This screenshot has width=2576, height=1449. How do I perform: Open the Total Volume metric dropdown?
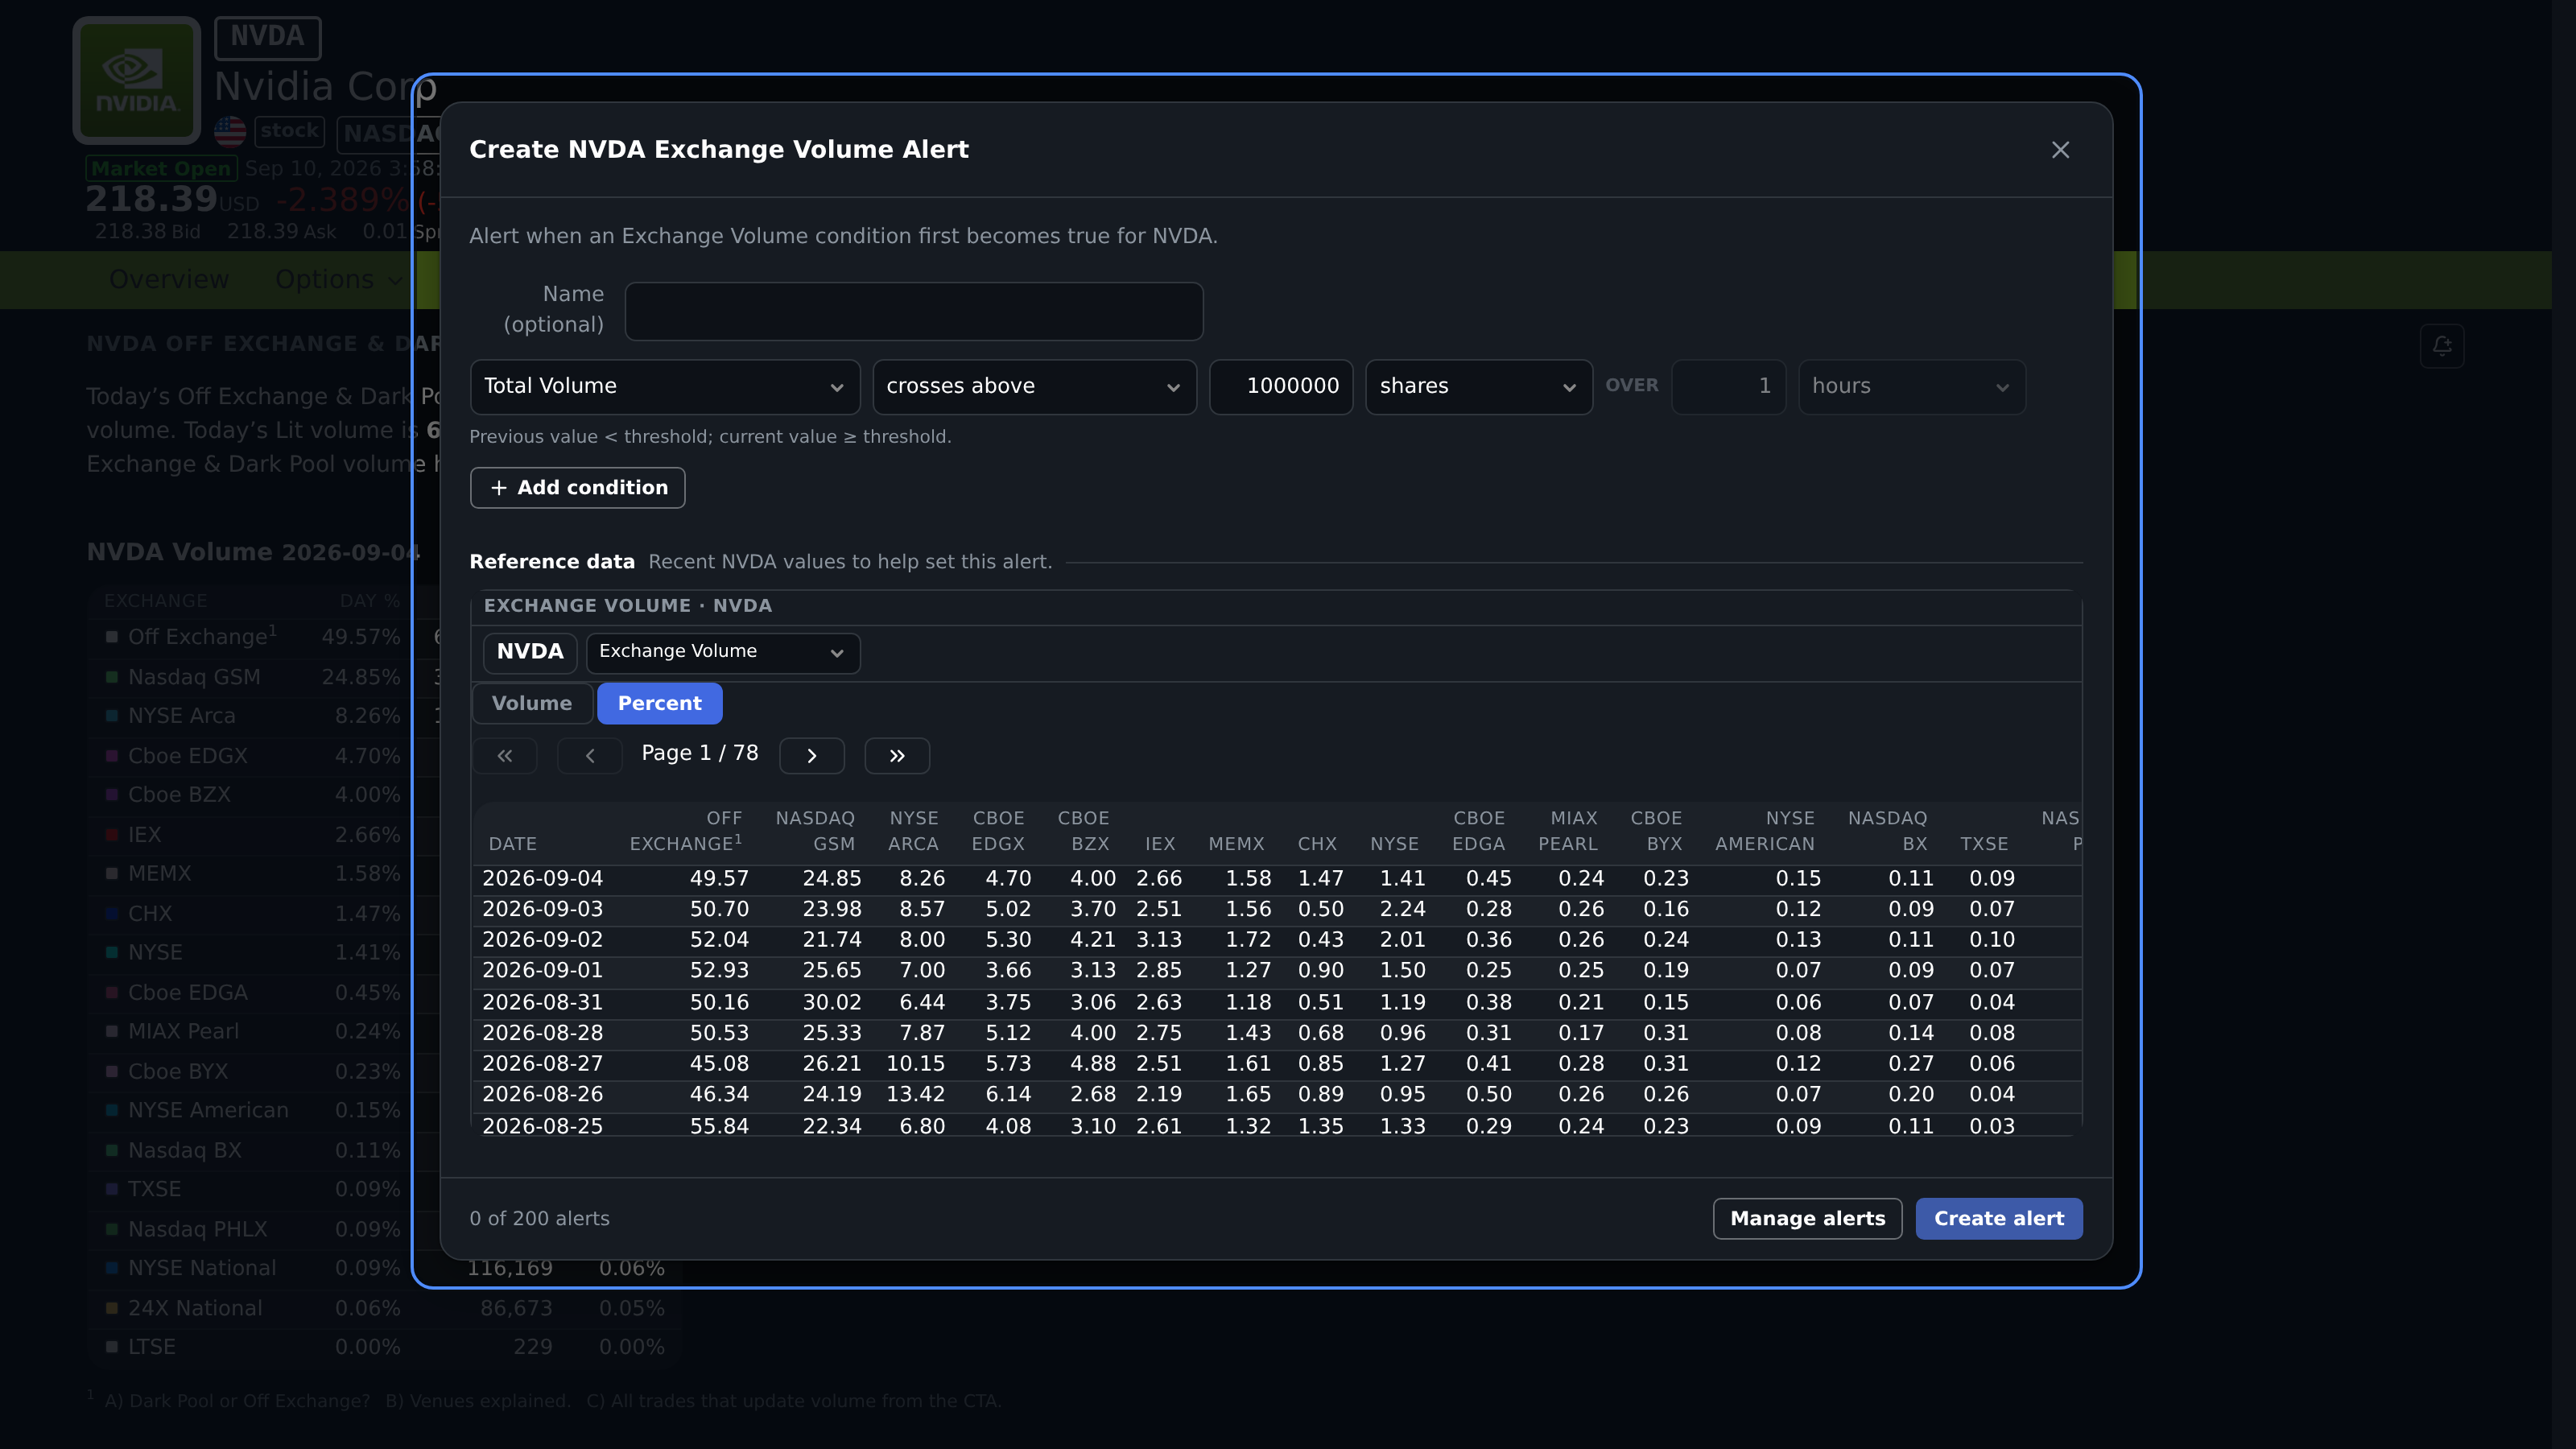click(x=665, y=387)
